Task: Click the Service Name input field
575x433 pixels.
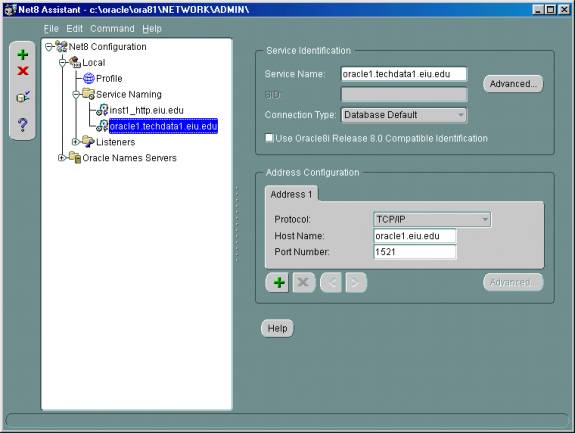Action: click(x=404, y=74)
